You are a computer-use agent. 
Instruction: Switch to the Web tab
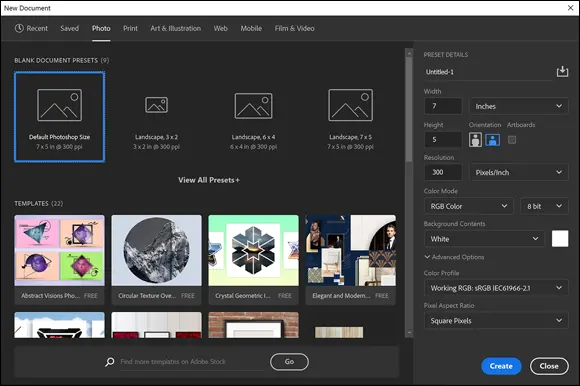(220, 28)
